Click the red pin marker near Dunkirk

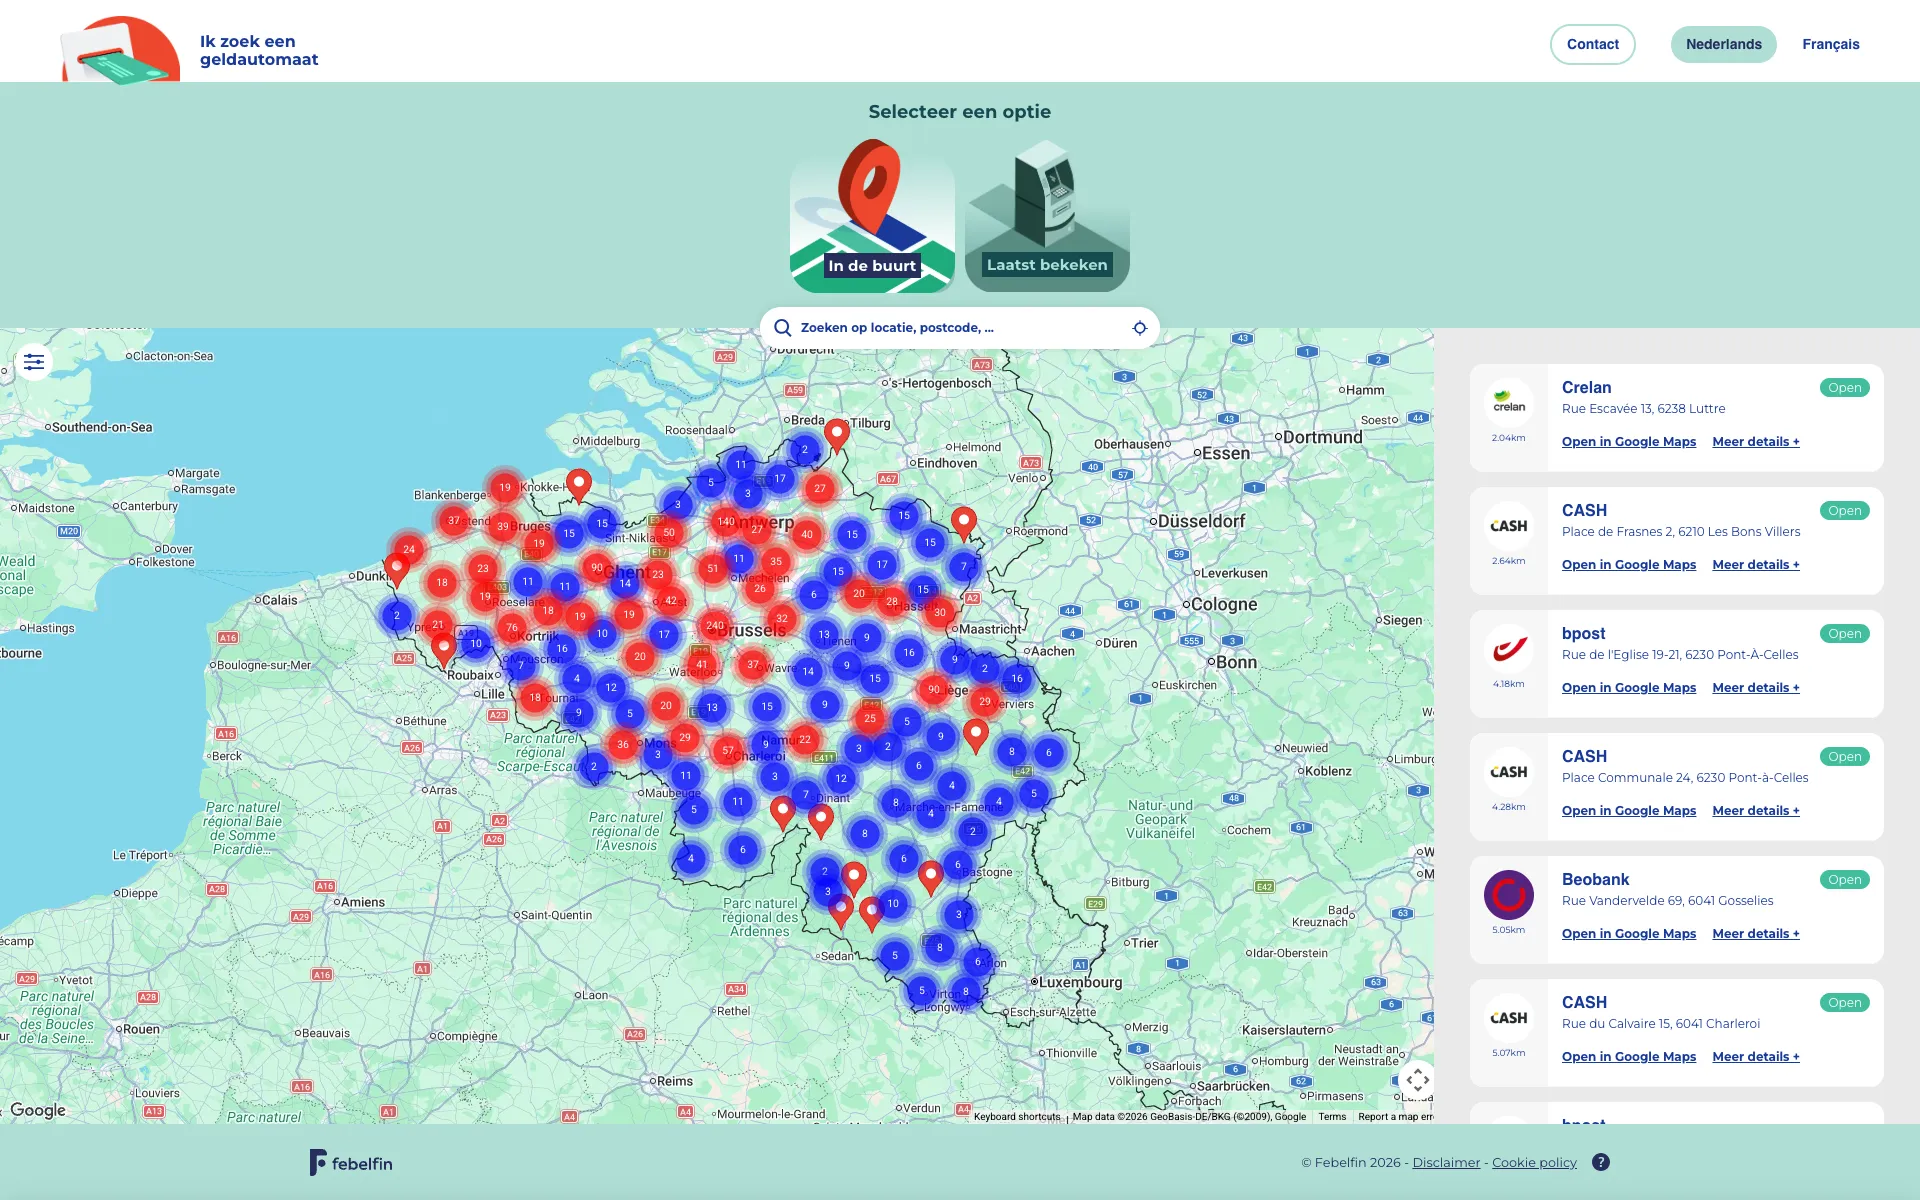pyautogui.click(x=397, y=570)
